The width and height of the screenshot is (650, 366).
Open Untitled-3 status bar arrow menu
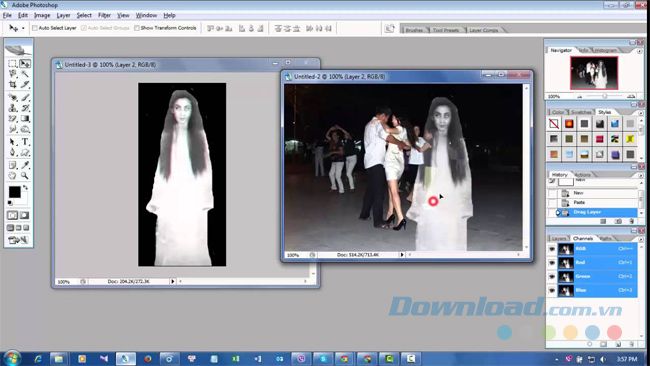[172, 281]
